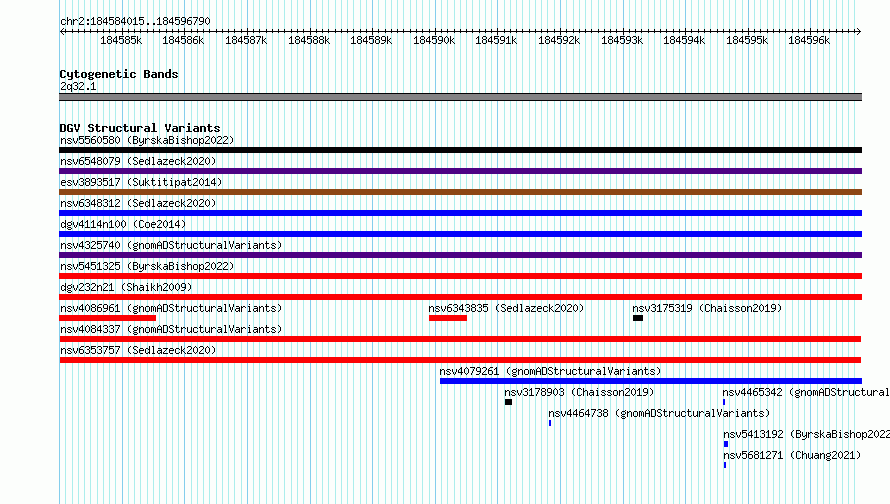Open nsv6353757 (Sedlazeck2020) label
Viewport: 890px width, 504px height.
point(138,350)
